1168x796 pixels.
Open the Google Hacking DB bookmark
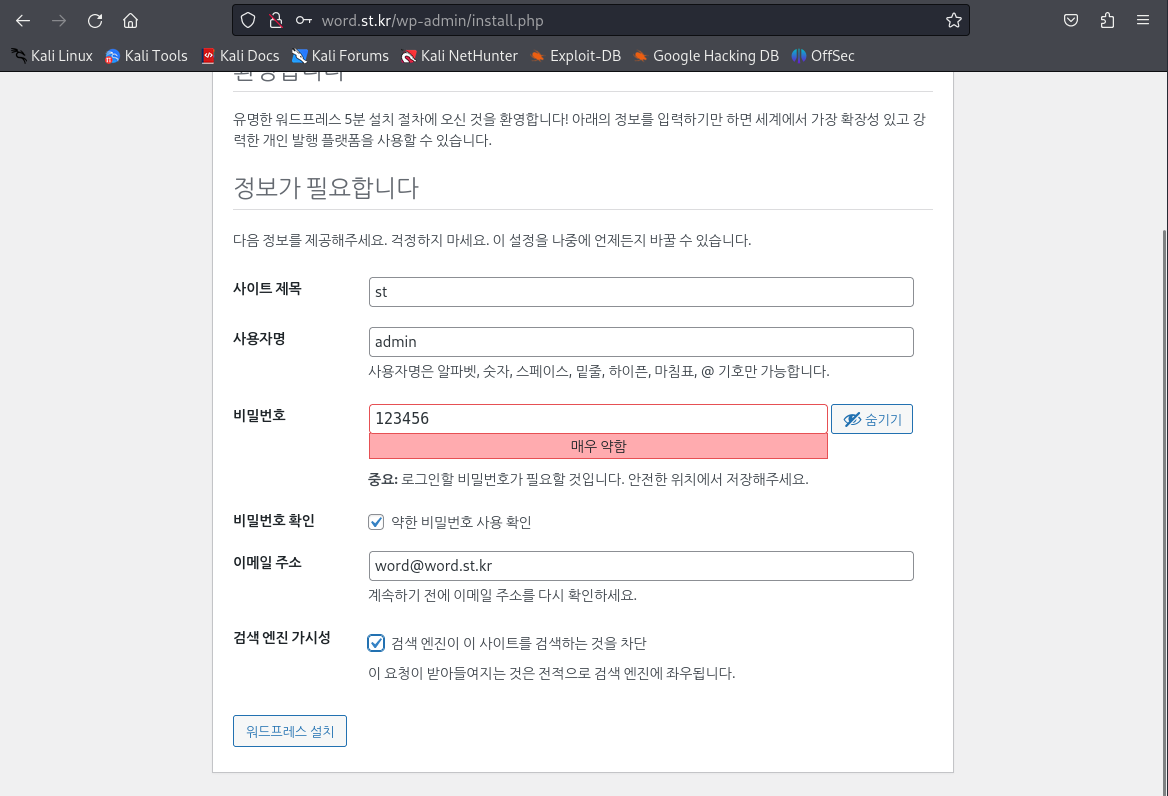(705, 56)
